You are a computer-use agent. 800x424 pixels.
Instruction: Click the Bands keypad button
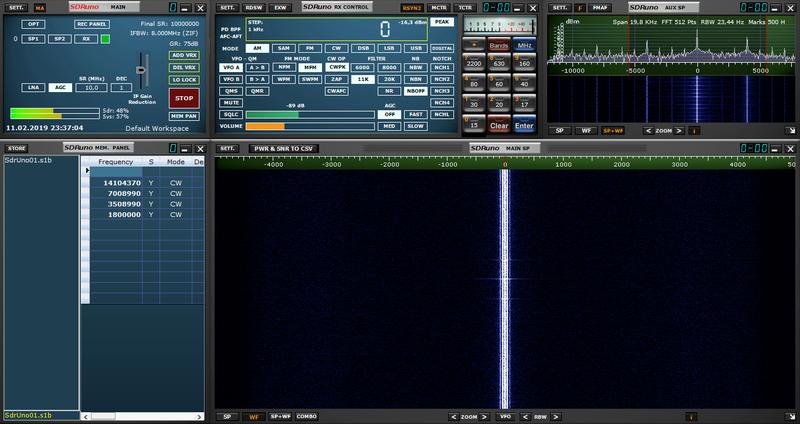pyautogui.click(x=498, y=45)
